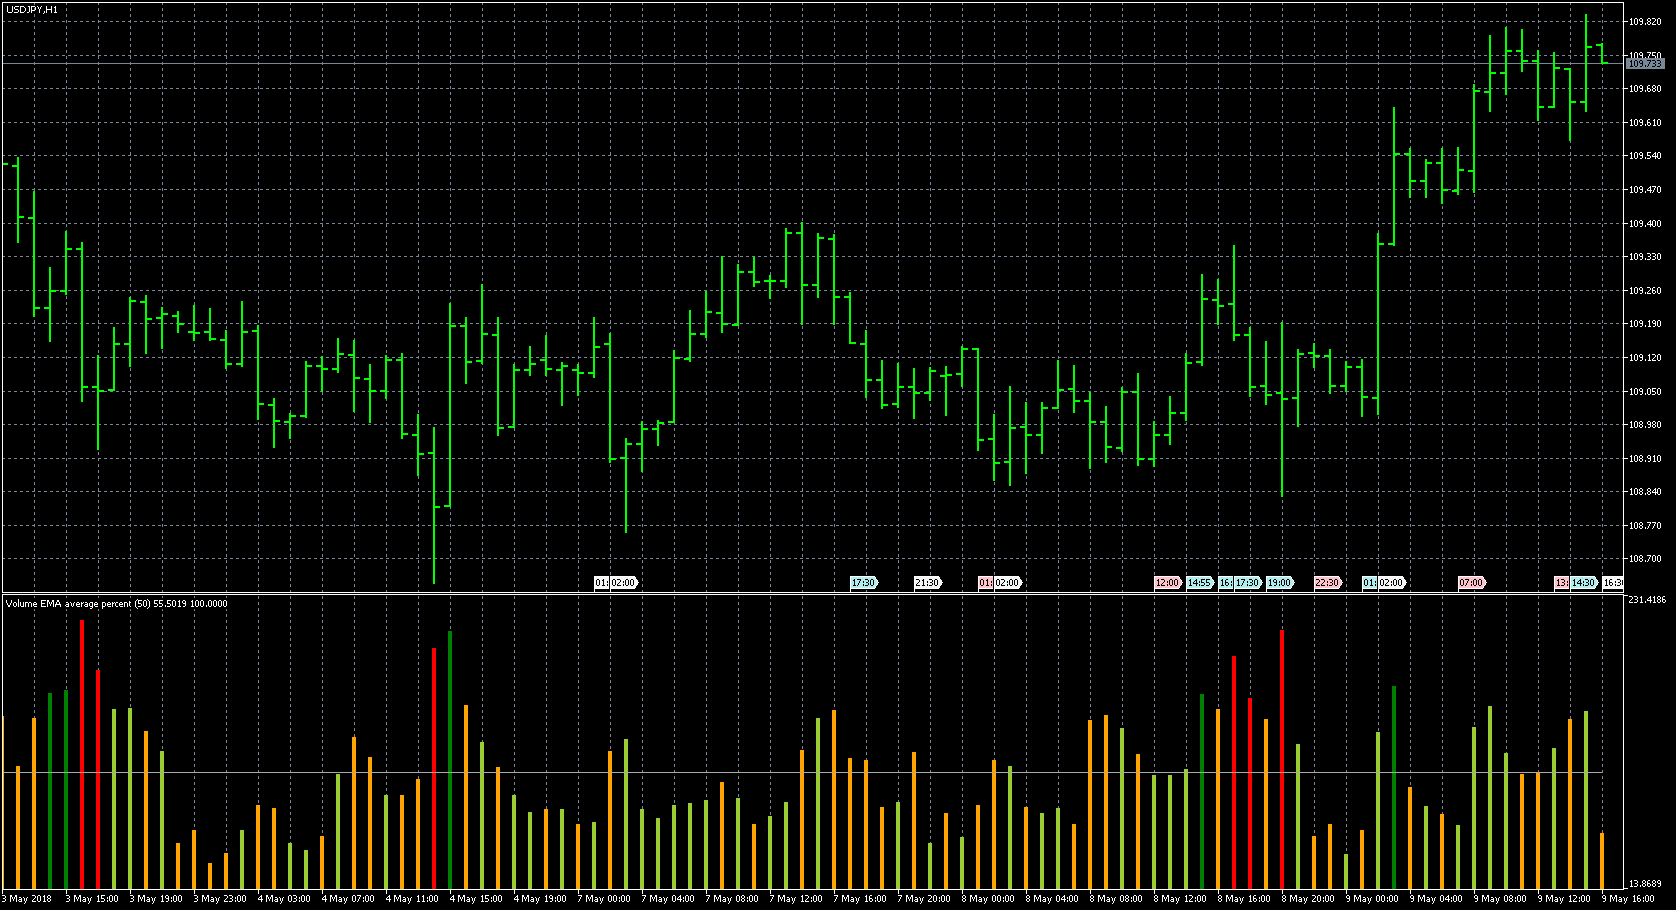Click the 109.050 price axis label
The width and height of the screenshot is (1676, 910).
click(x=1645, y=392)
